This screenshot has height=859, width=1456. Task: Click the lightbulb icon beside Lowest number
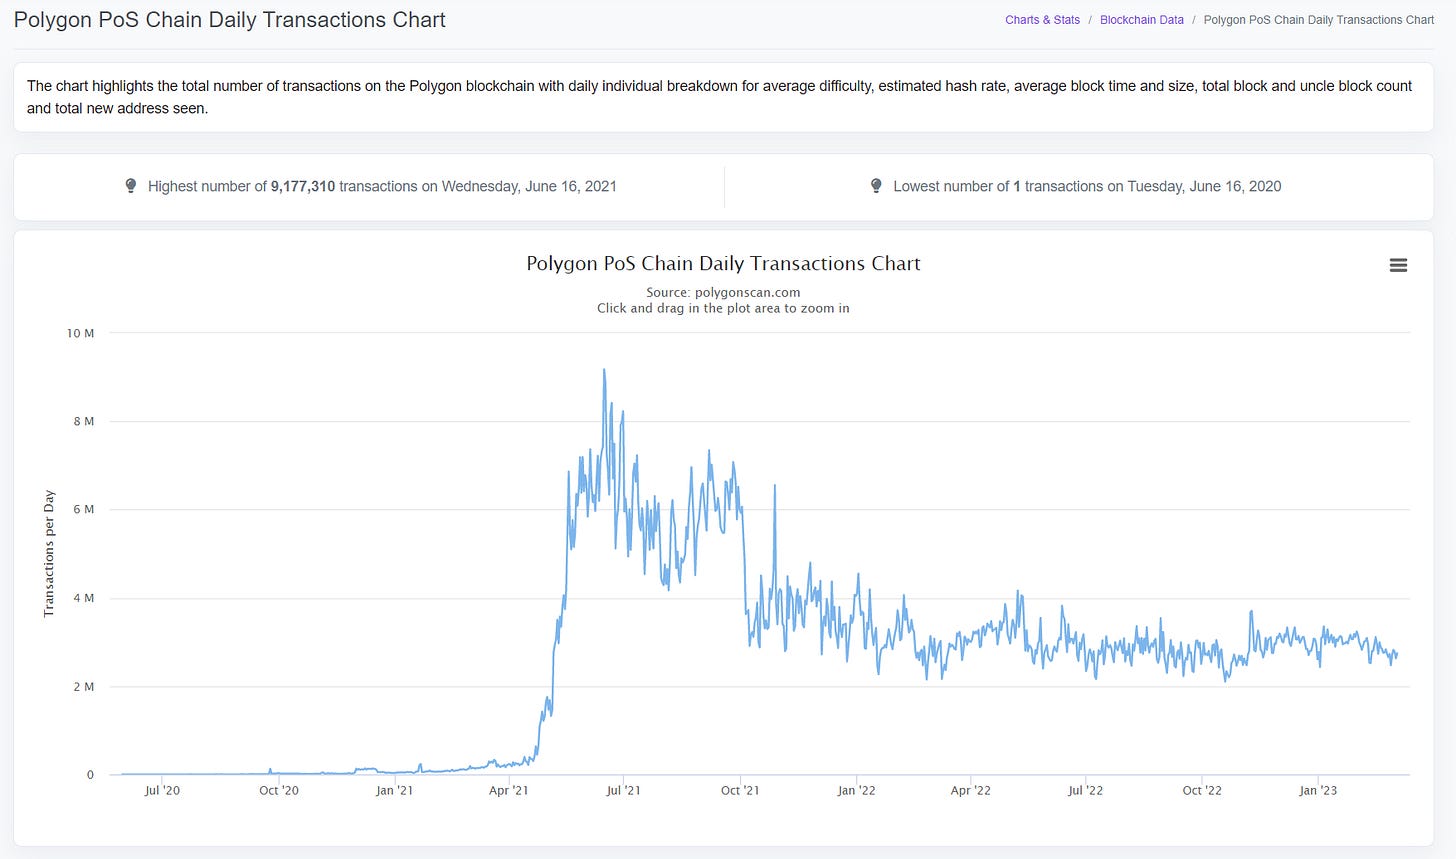[876, 186]
